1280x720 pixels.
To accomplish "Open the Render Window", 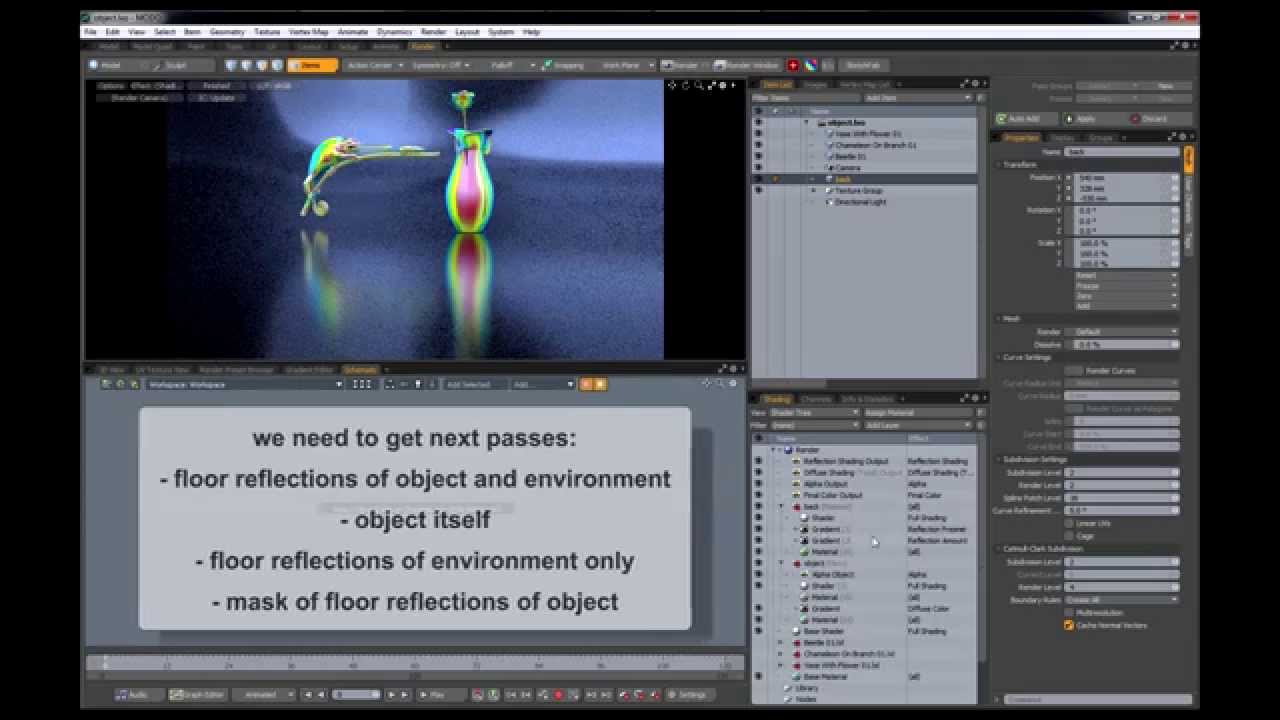I will pos(747,65).
